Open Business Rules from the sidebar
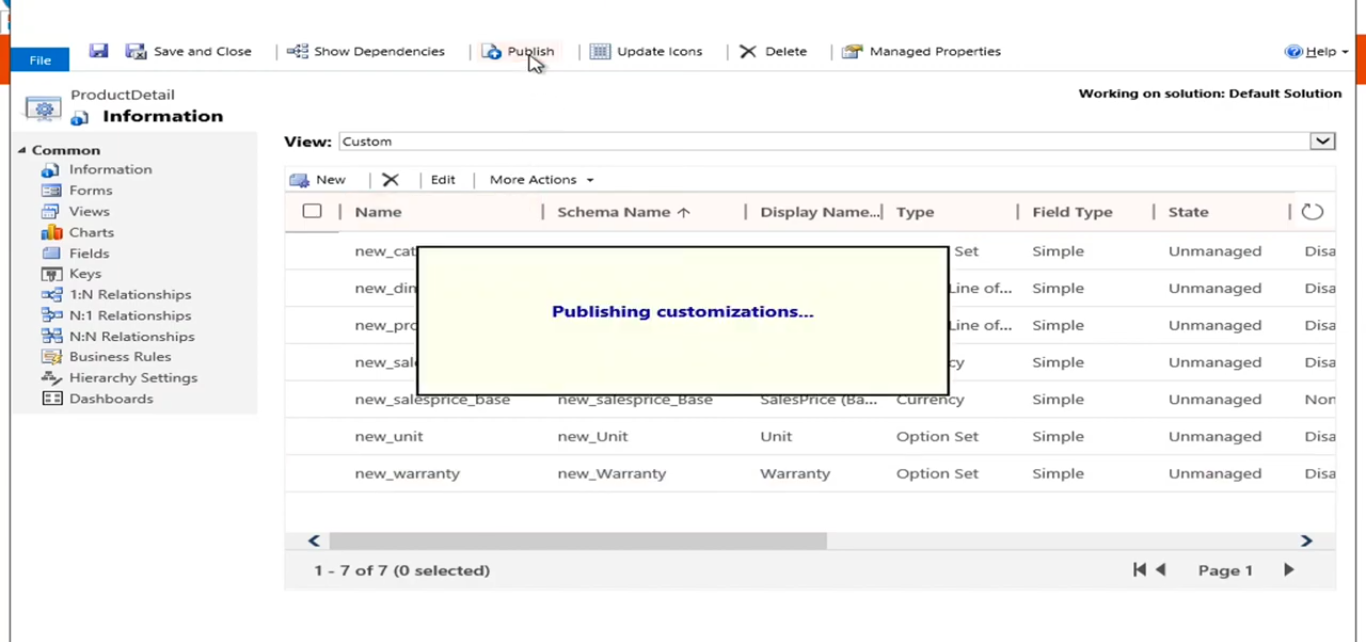The height and width of the screenshot is (642, 1366). (119, 356)
